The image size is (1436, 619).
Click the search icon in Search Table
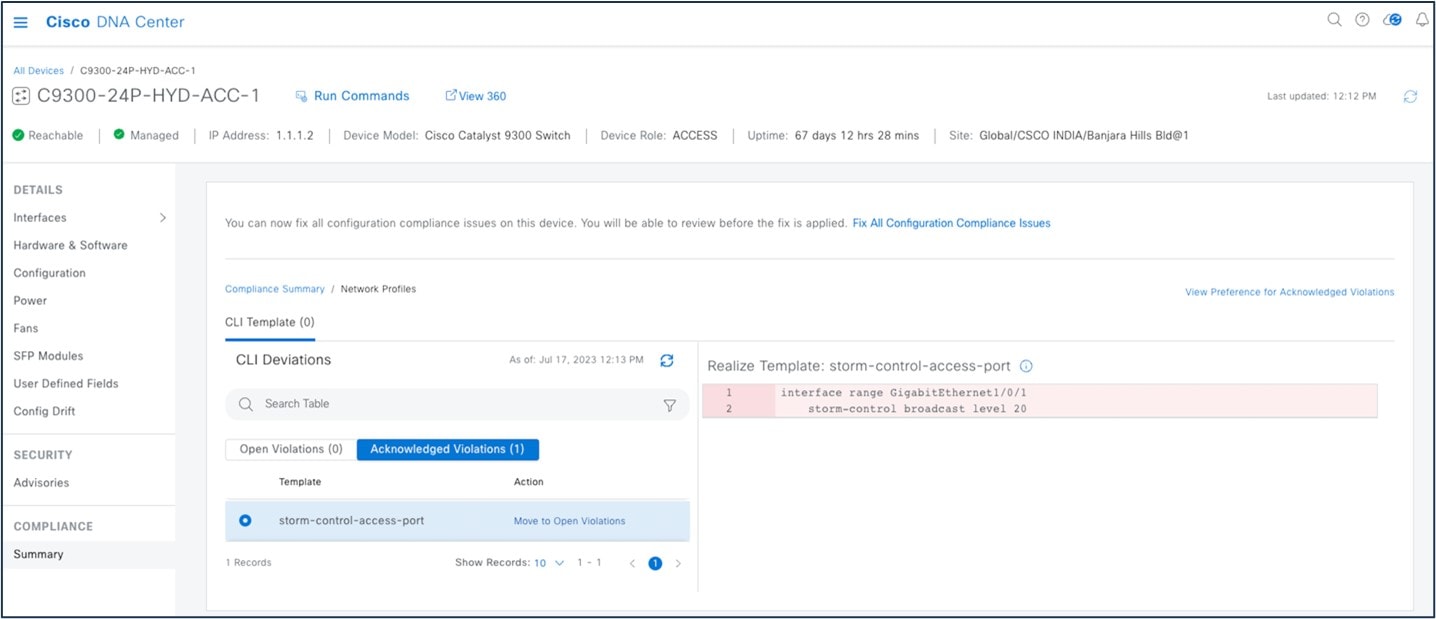coord(246,404)
